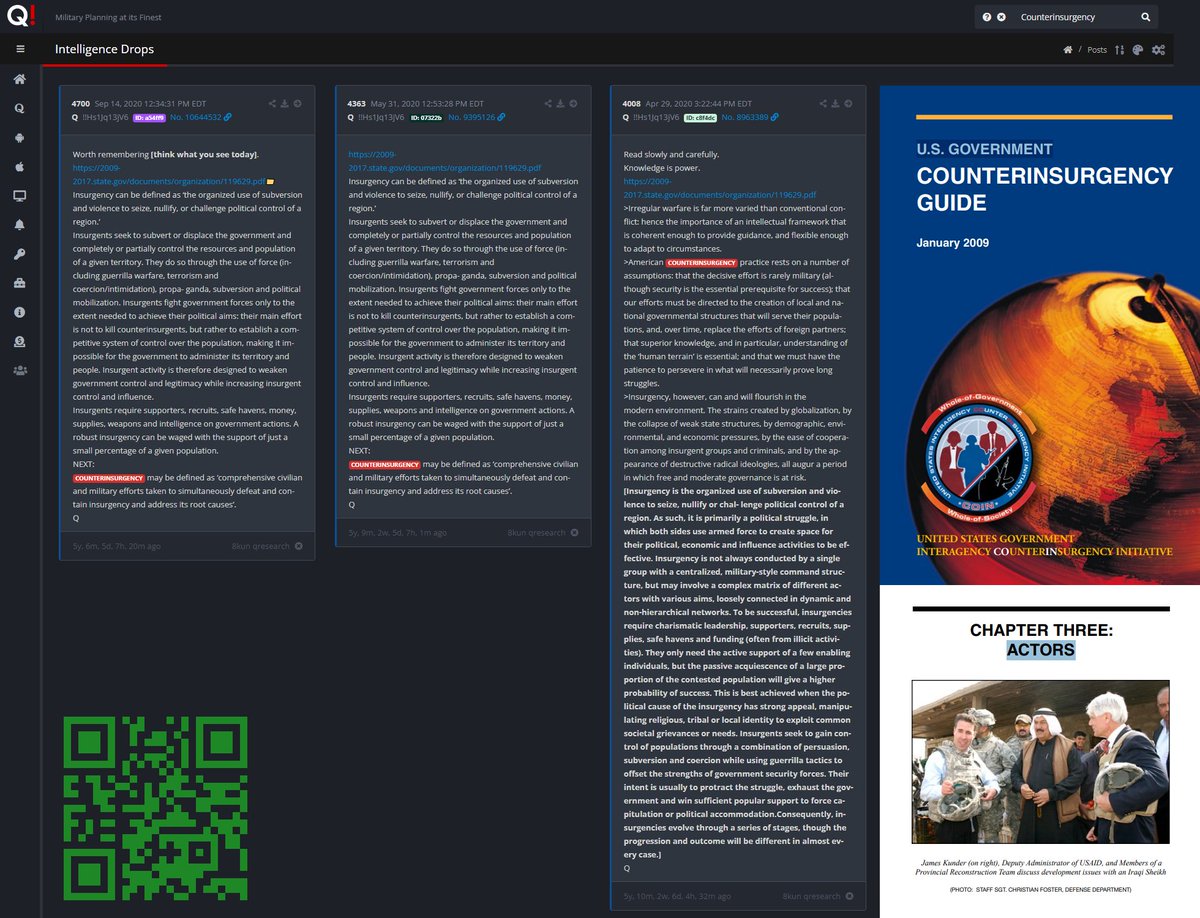Click the Q! site logo
The height and width of the screenshot is (918, 1200).
click(x=20, y=17)
